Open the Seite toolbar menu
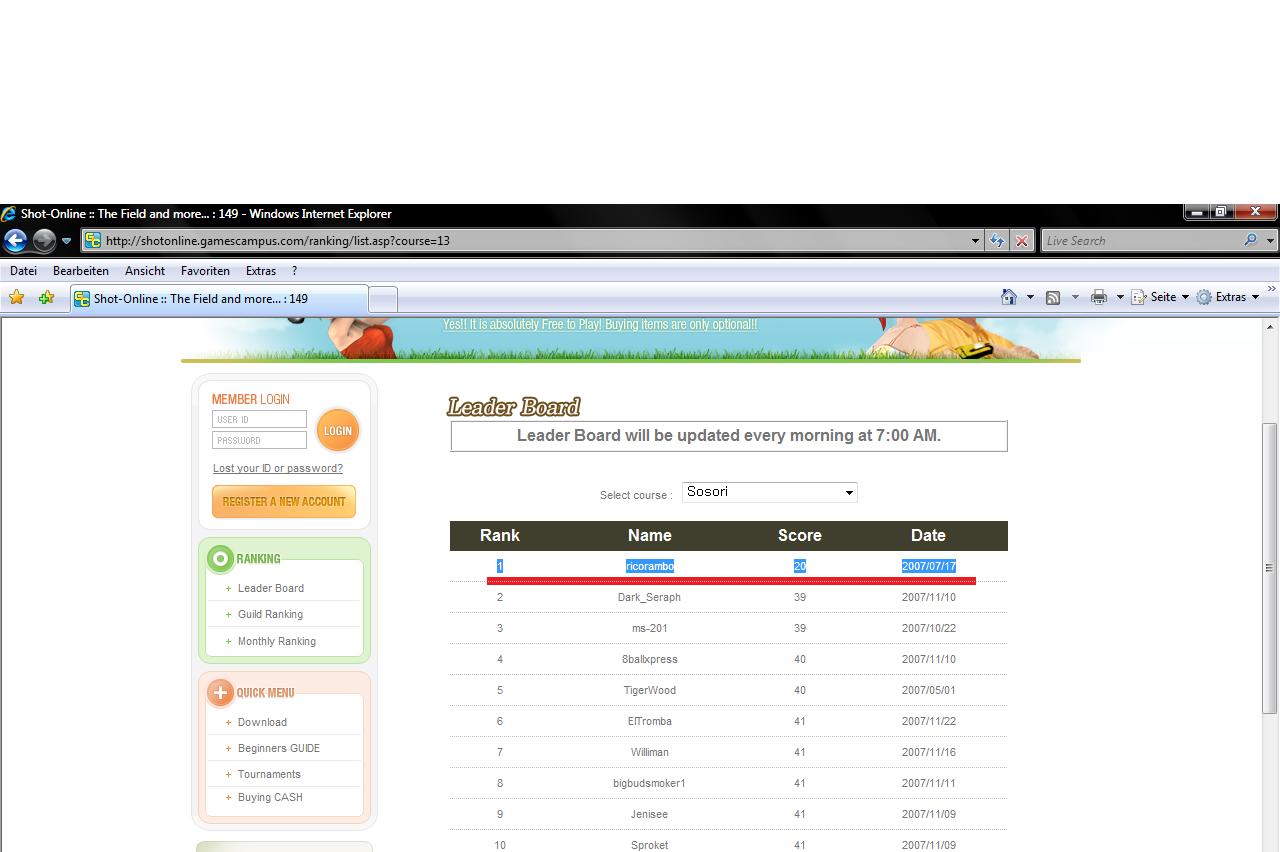Viewport: 1280px width, 852px height. pyautogui.click(x=1162, y=297)
